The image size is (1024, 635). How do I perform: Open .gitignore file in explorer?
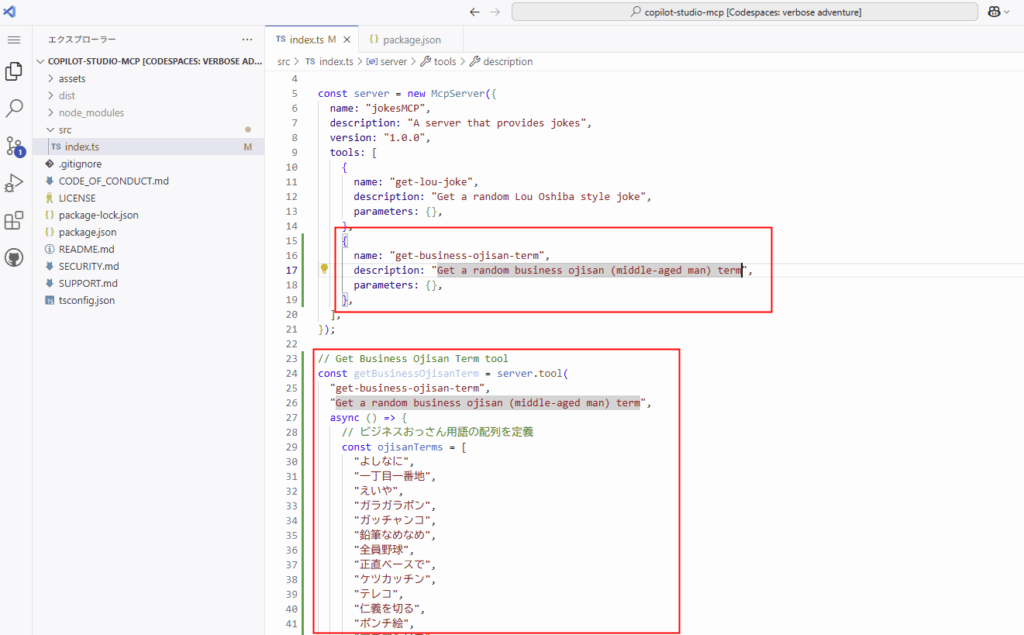click(149, 164)
